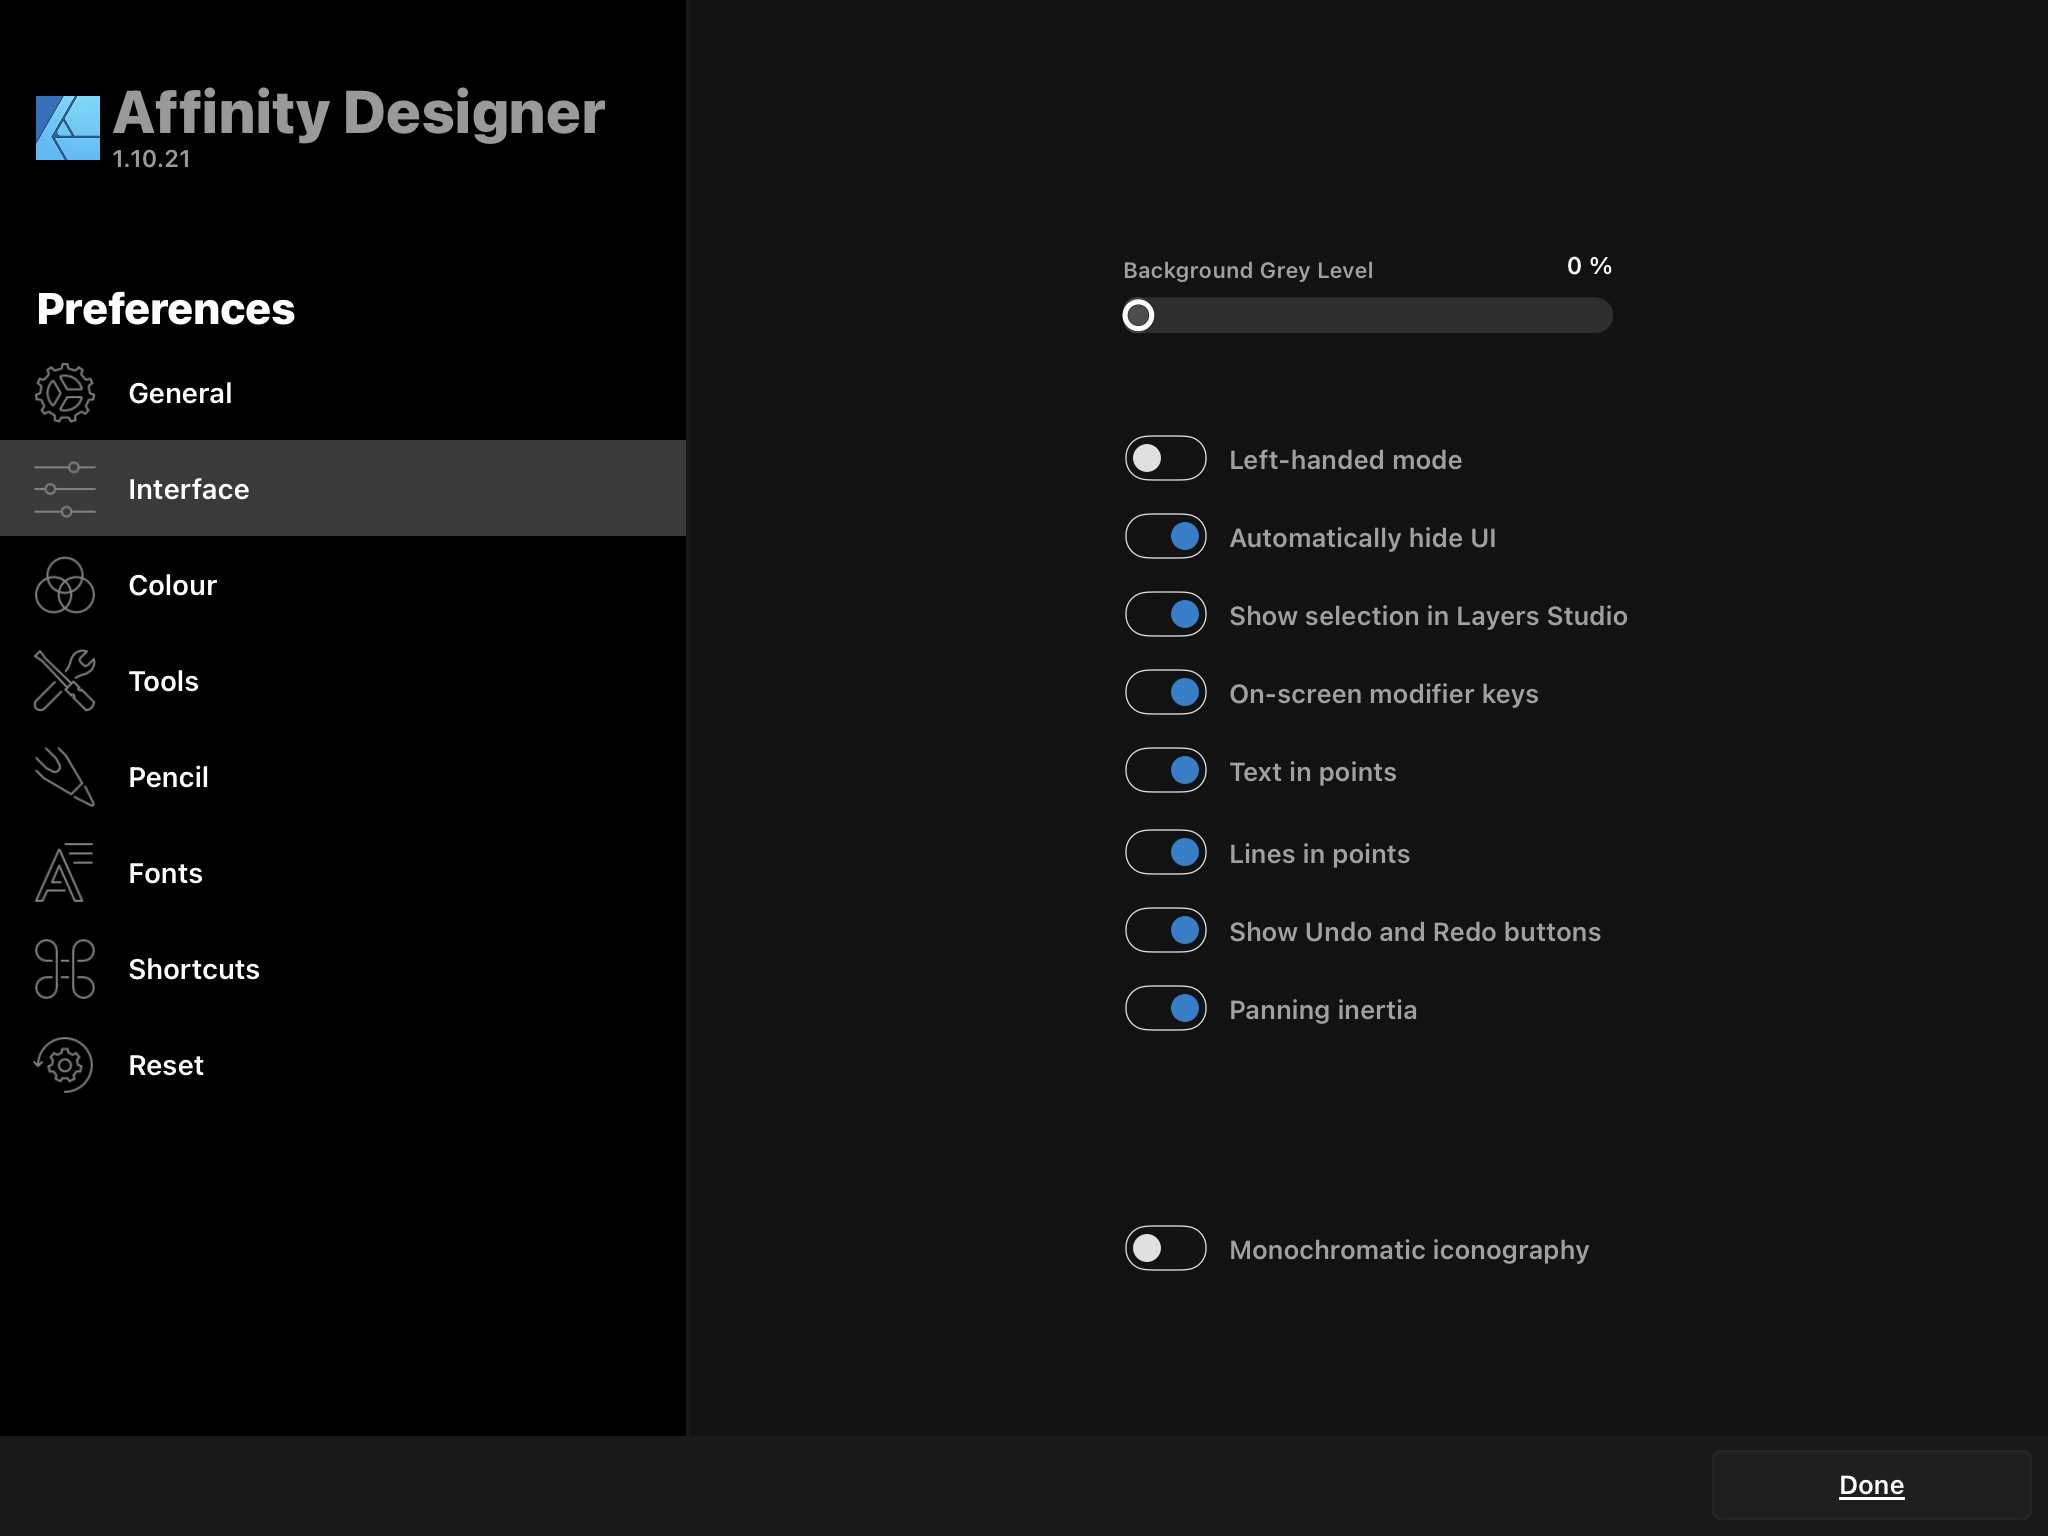Click the Show selection in Layers Studio label

click(x=1428, y=616)
